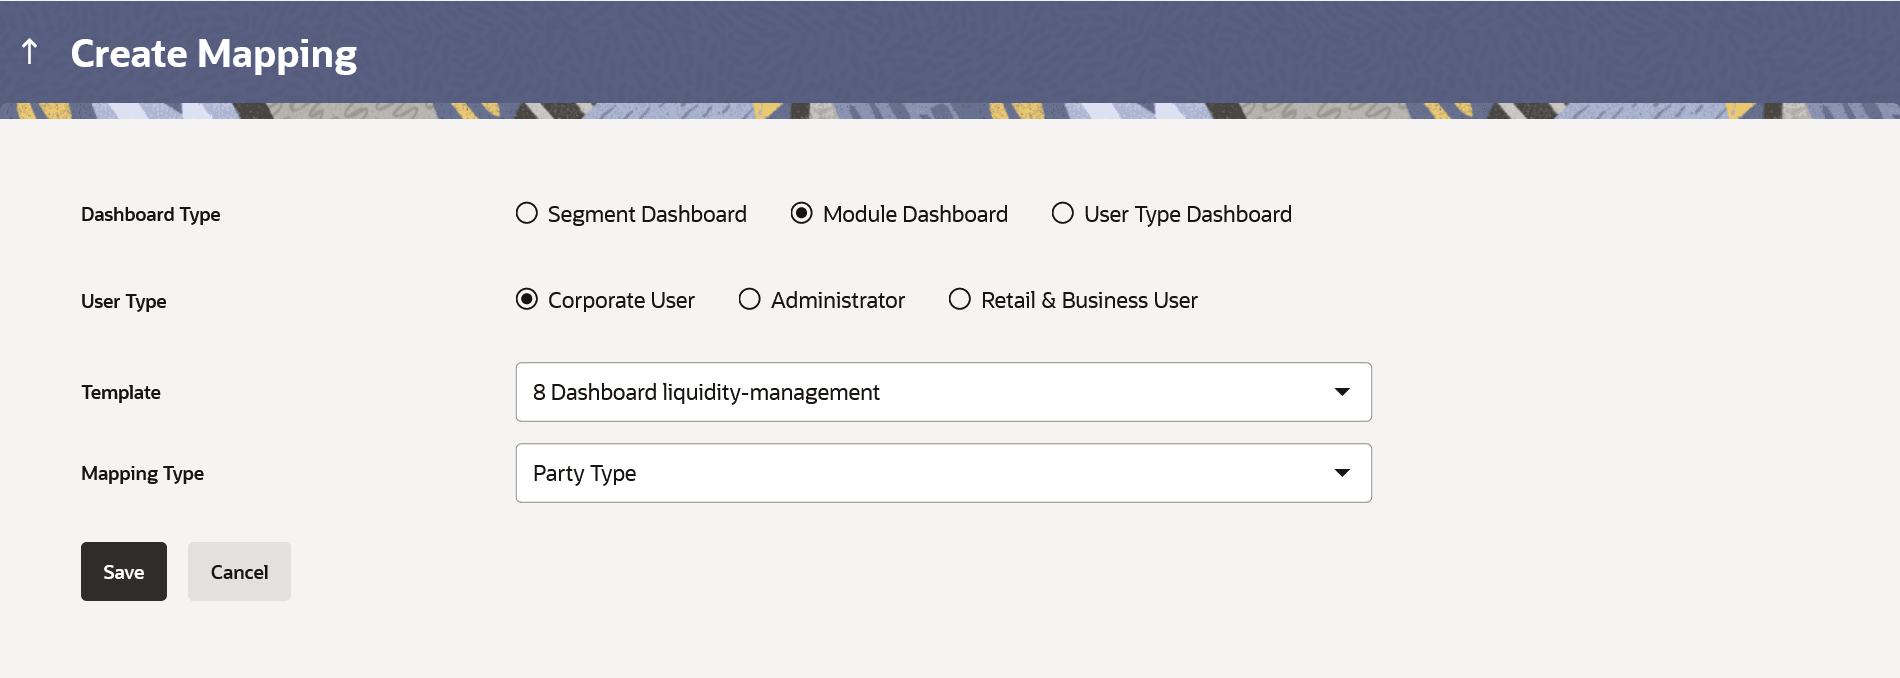
Task: Click the Create Mapping page title
Action: (214, 54)
